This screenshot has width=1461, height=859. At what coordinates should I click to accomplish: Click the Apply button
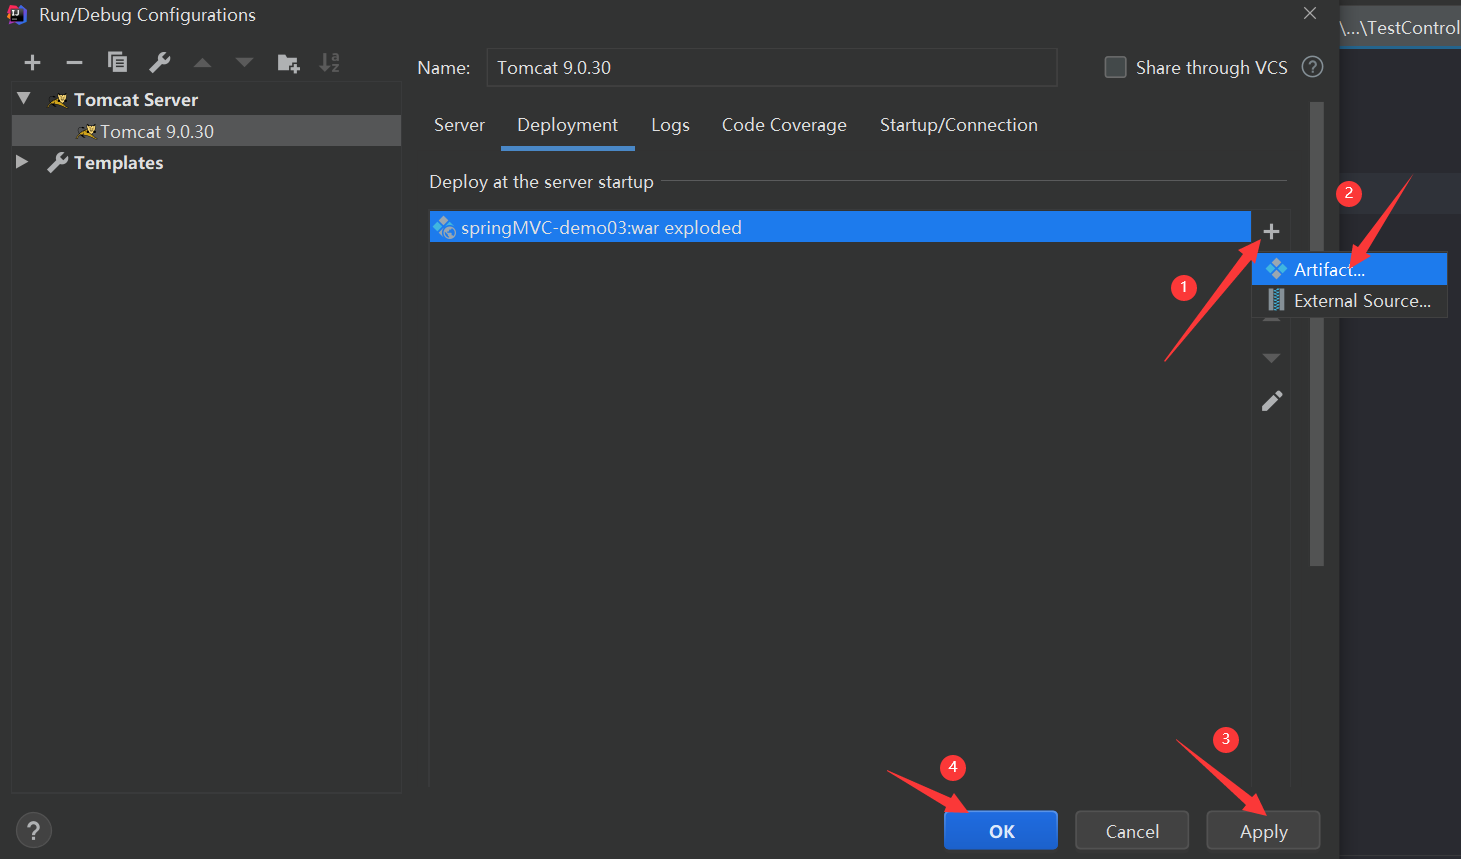(x=1263, y=831)
